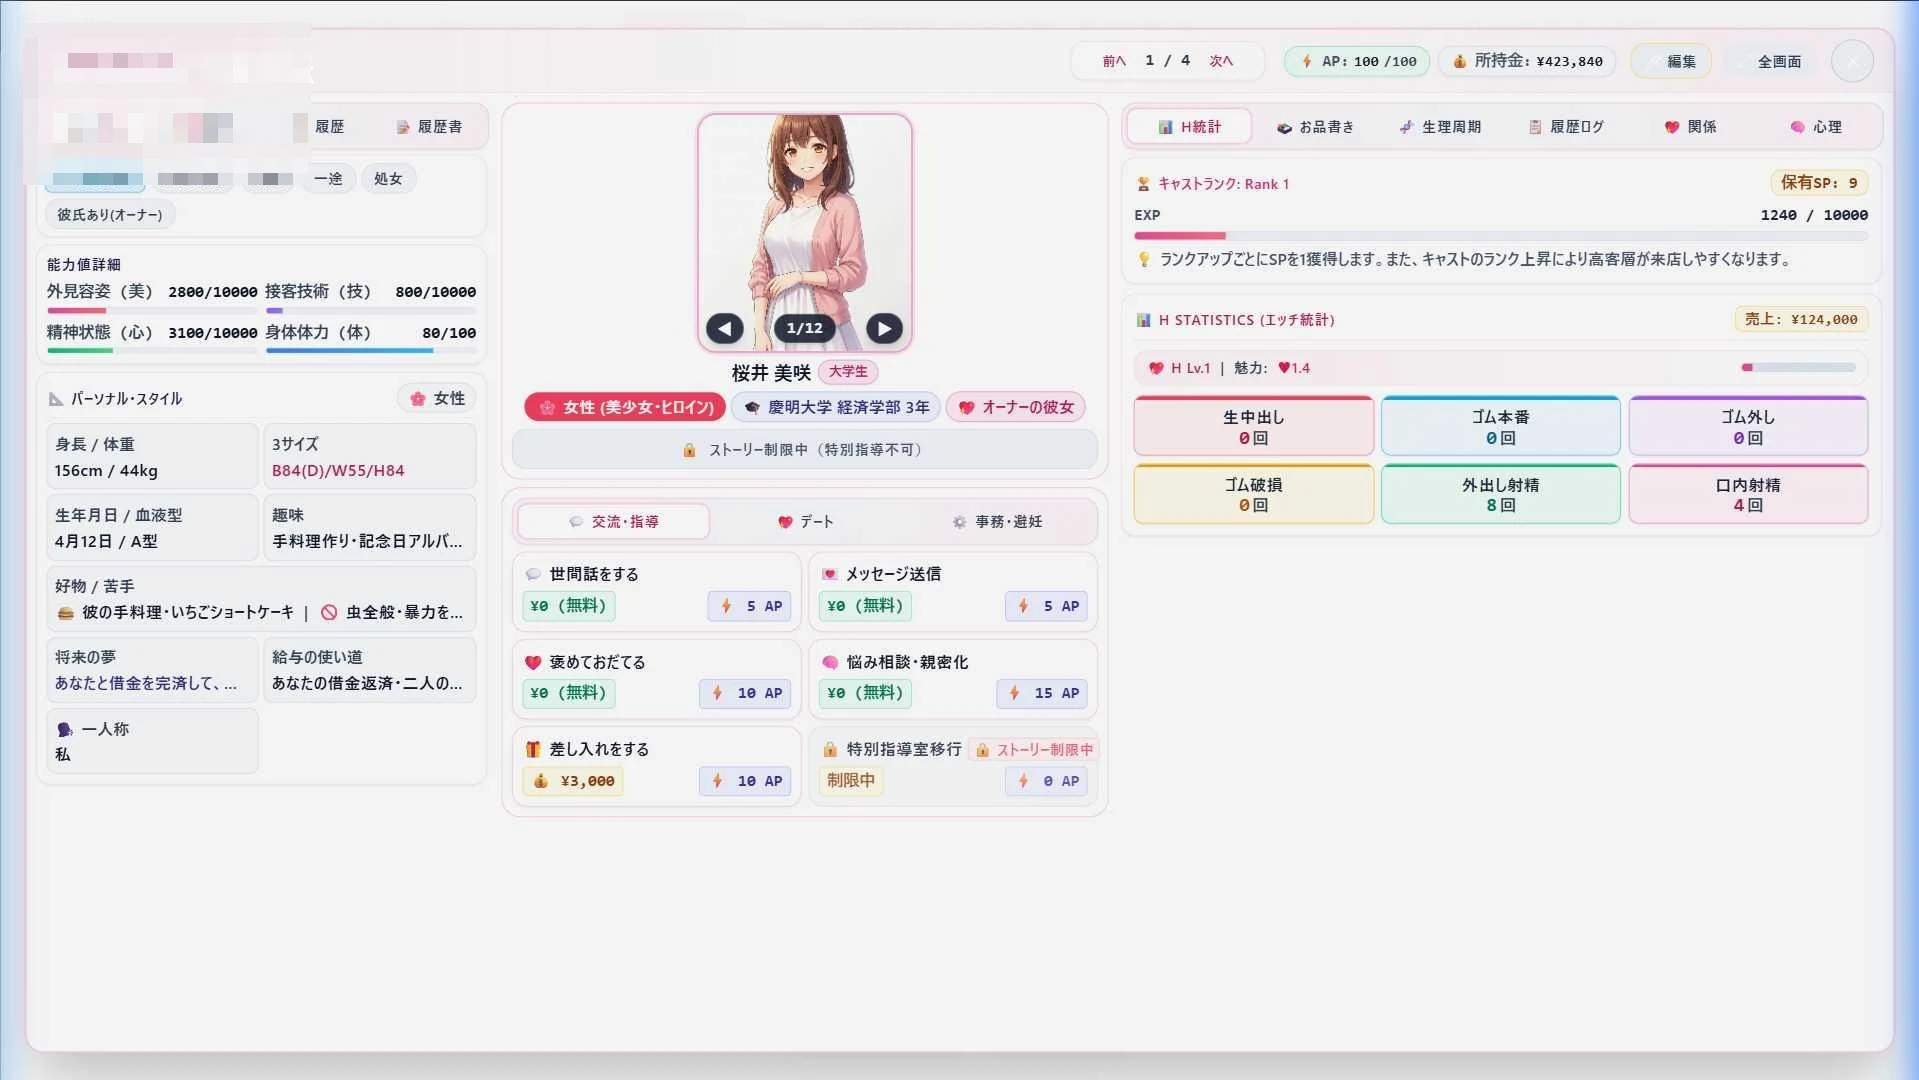Screen dimensions: 1919x1080
Task: Open the 生理周期 tab
Action: pyautogui.click(x=1440, y=127)
